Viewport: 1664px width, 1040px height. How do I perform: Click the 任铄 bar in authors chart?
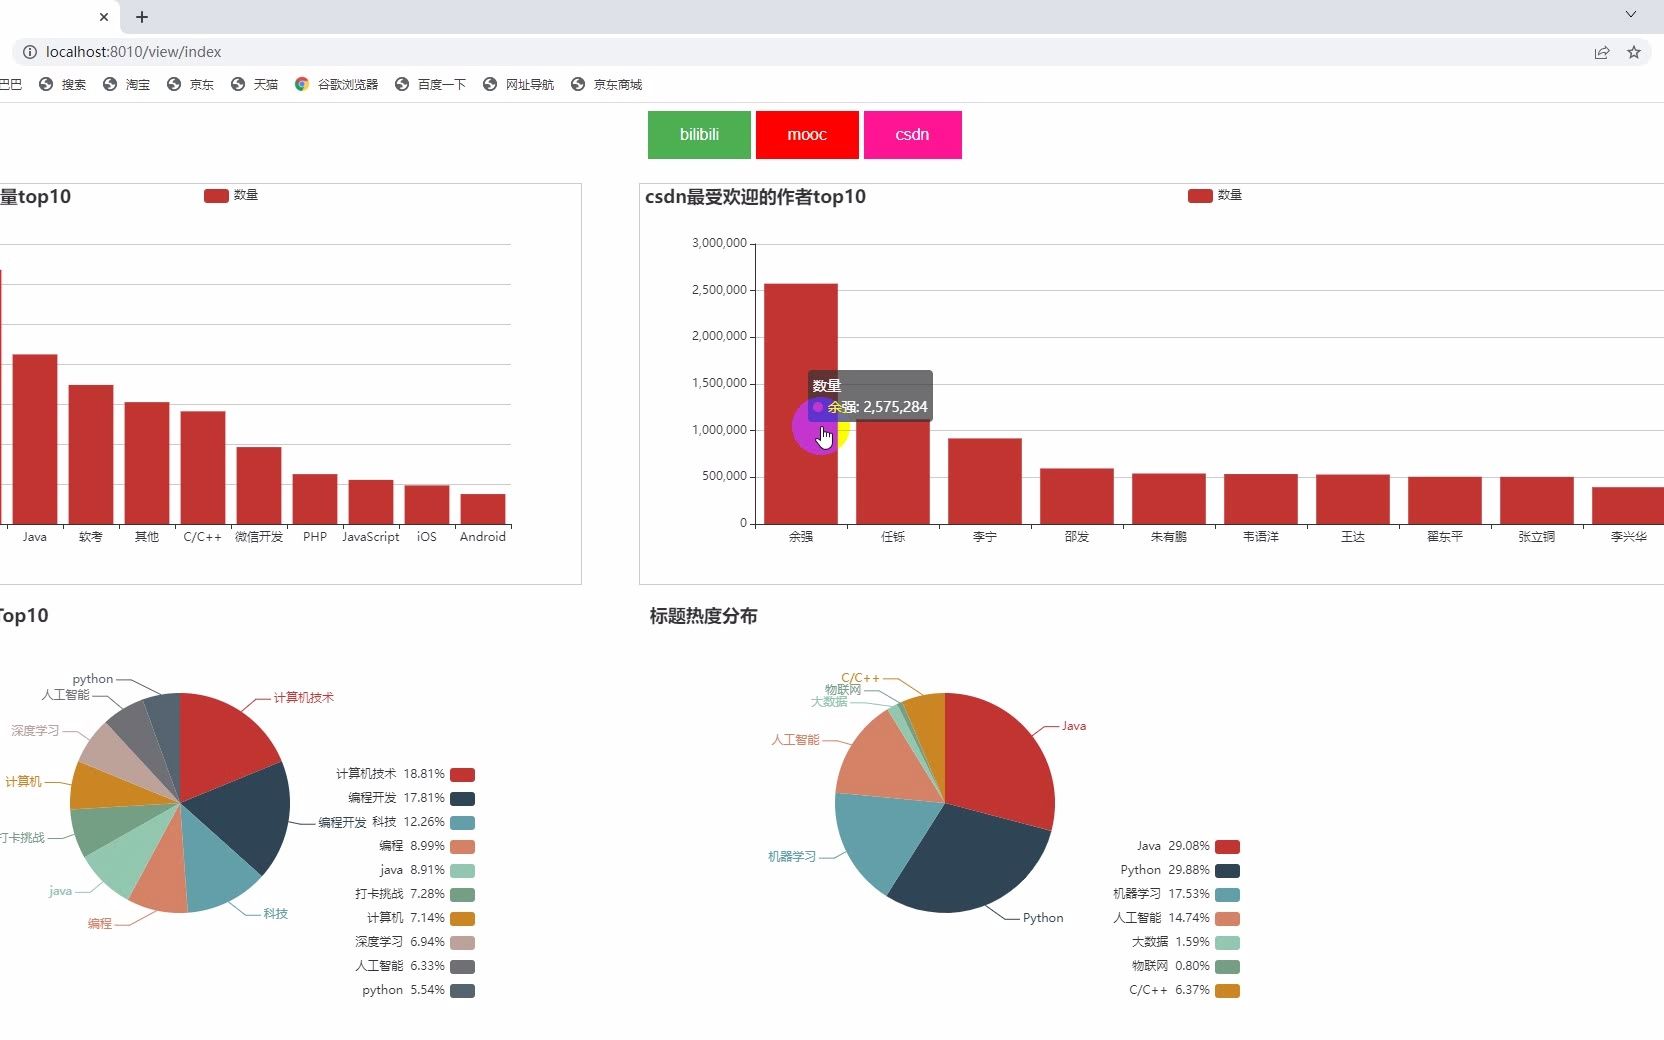893,472
